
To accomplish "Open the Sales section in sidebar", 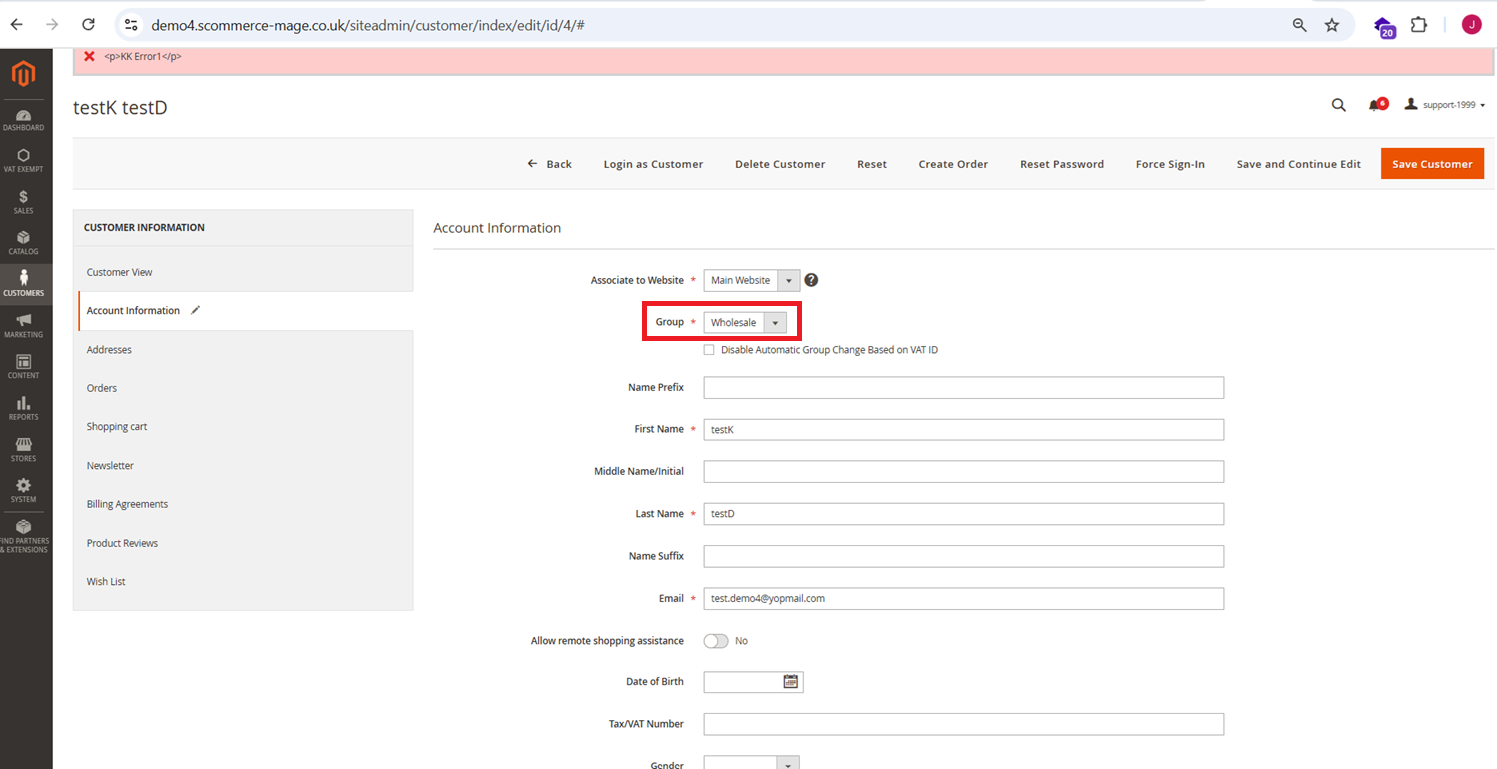I will click(23, 201).
